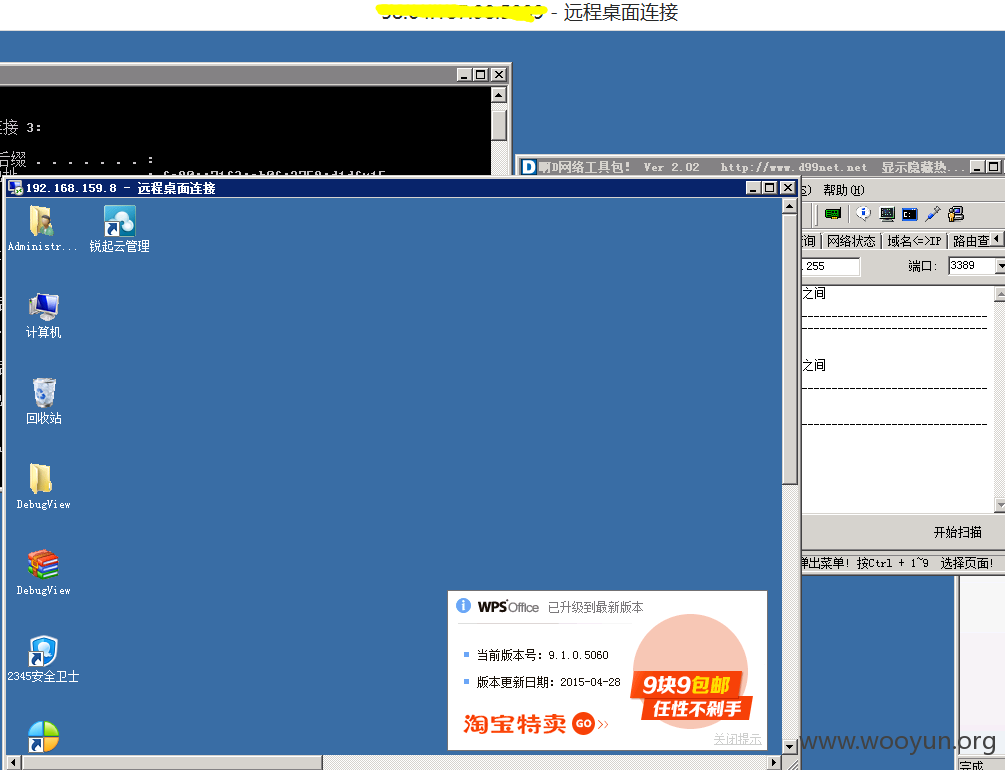Click the info speech bubble toolbar icon
Screen dimensions: 1005x770
[x=863, y=213]
